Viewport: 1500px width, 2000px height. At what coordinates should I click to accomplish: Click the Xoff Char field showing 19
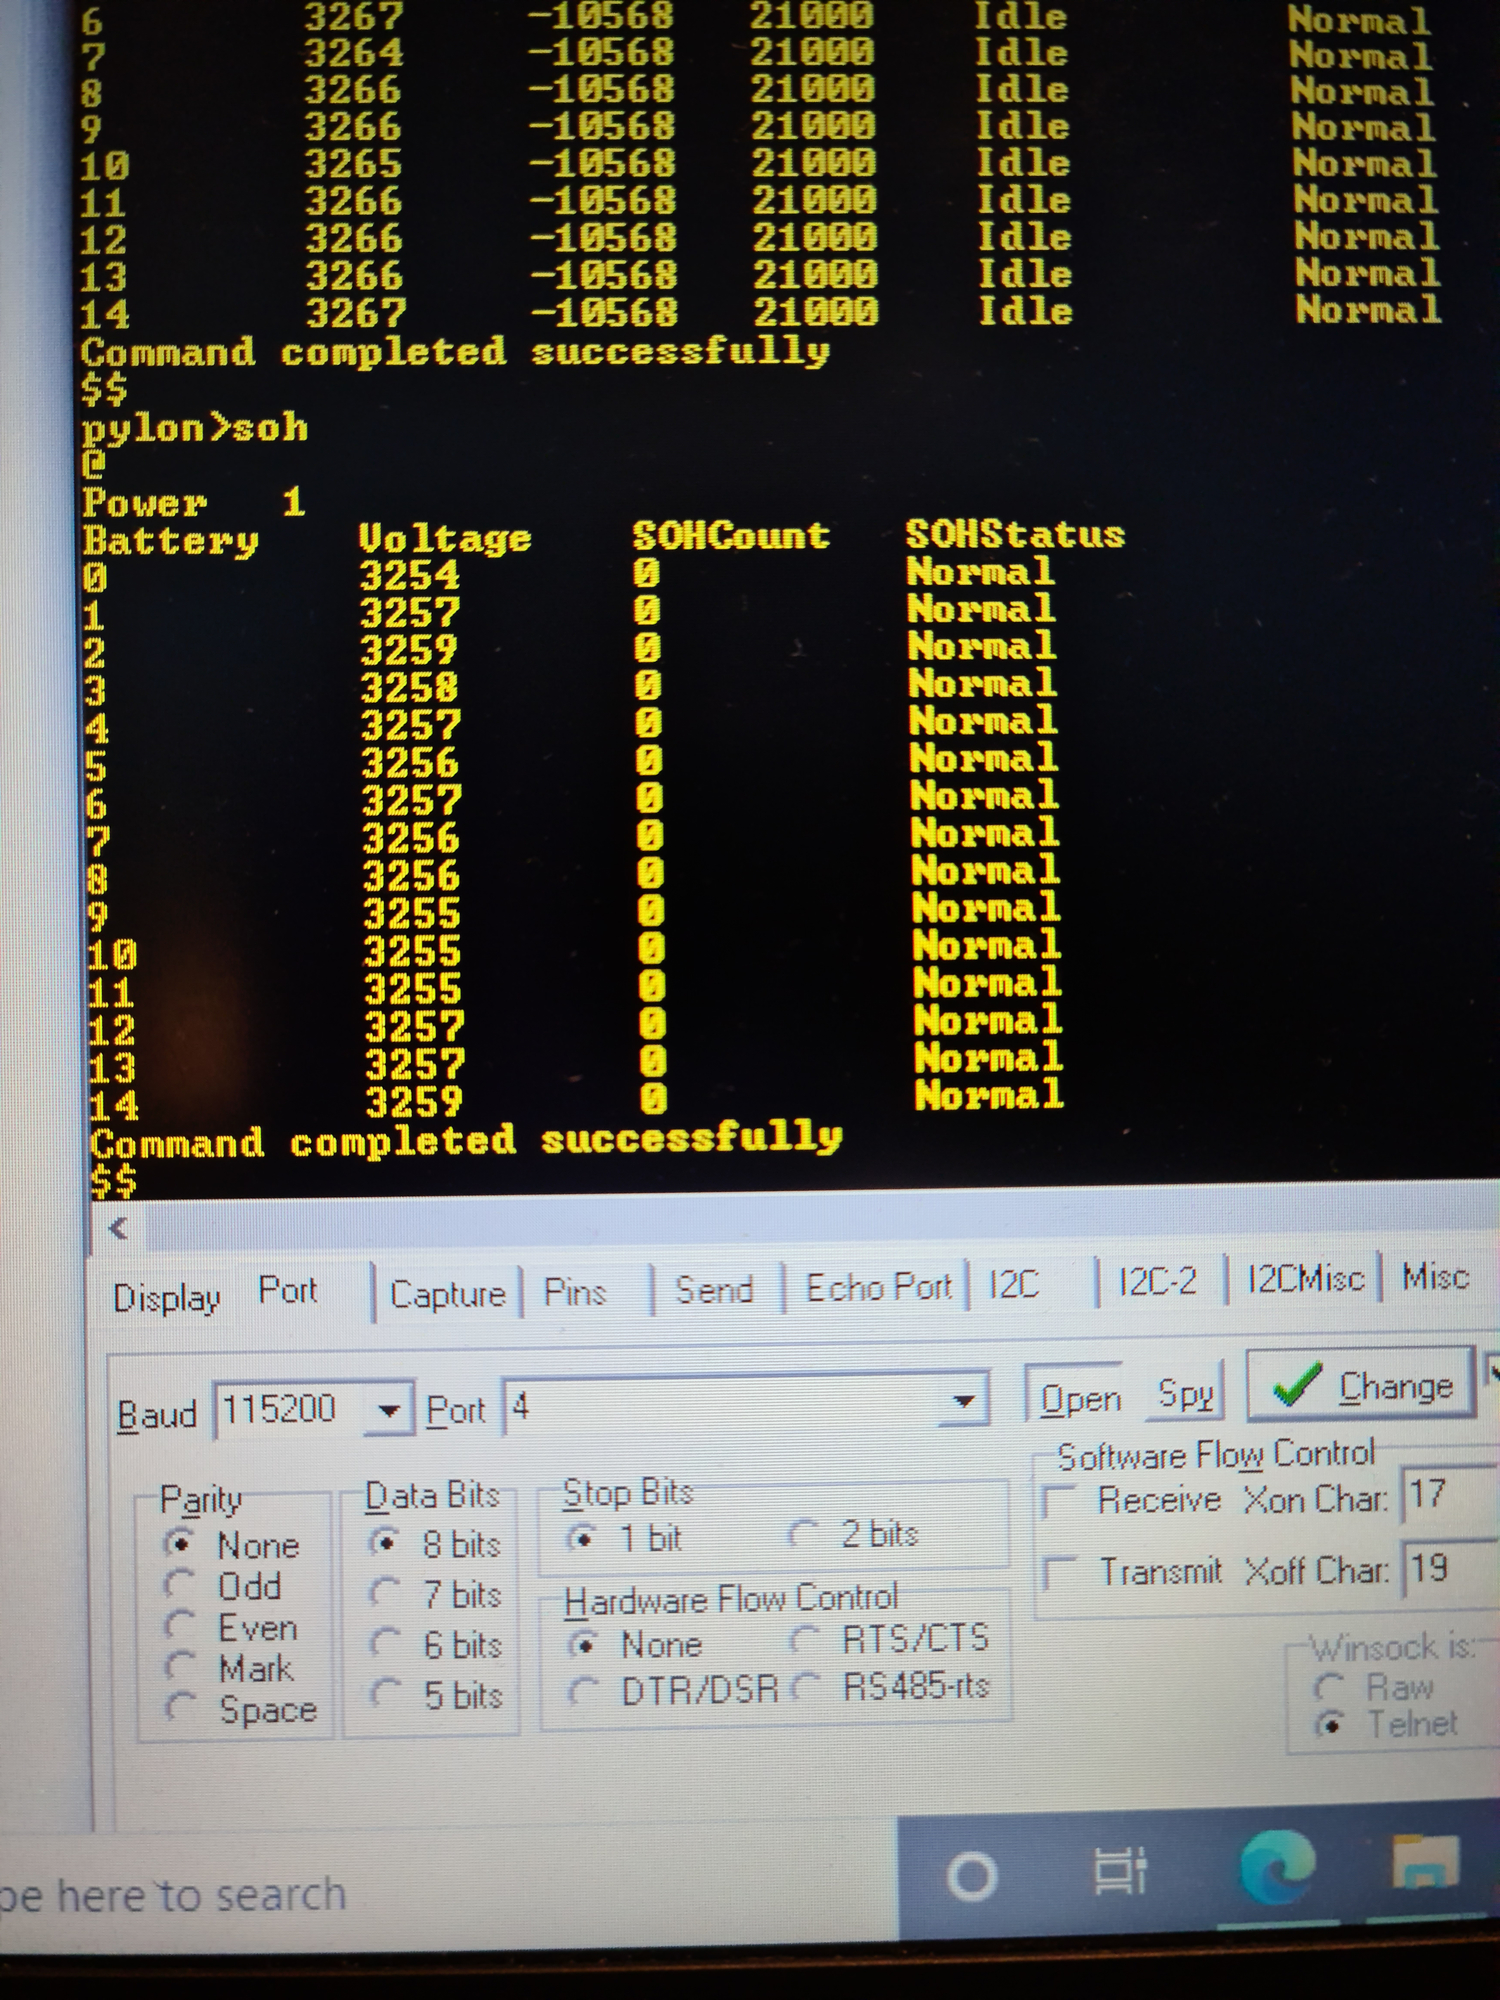click(x=1450, y=1568)
